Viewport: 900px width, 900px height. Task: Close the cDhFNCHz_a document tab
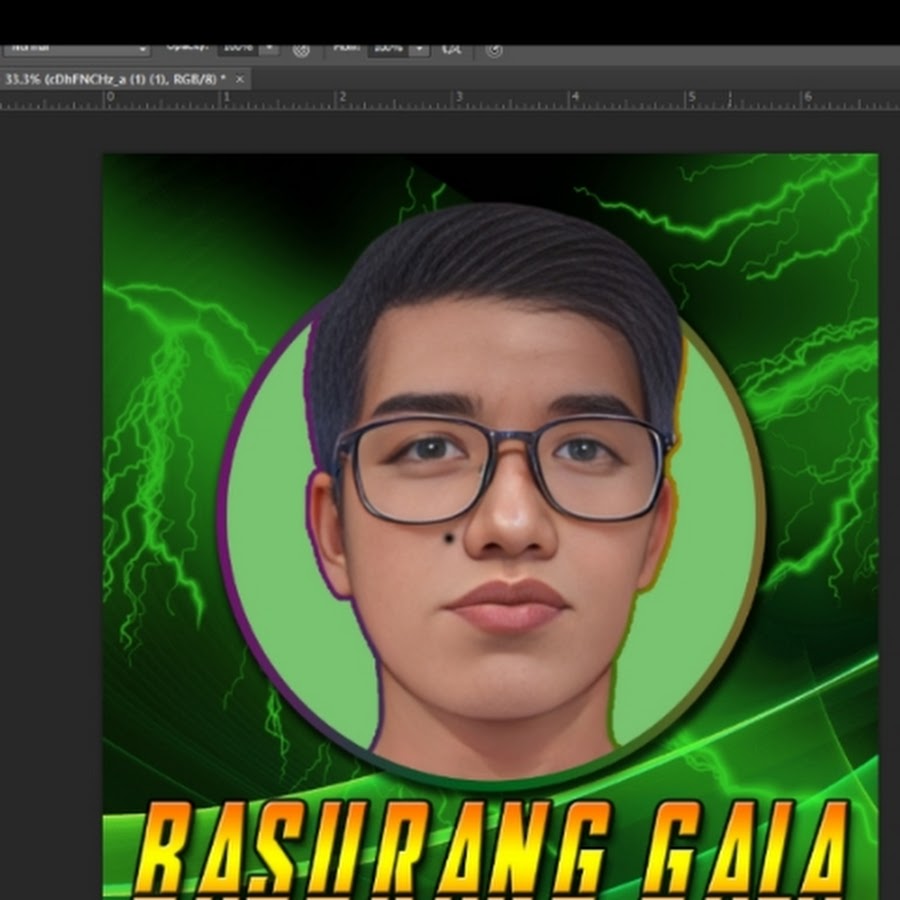(x=240, y=79)
